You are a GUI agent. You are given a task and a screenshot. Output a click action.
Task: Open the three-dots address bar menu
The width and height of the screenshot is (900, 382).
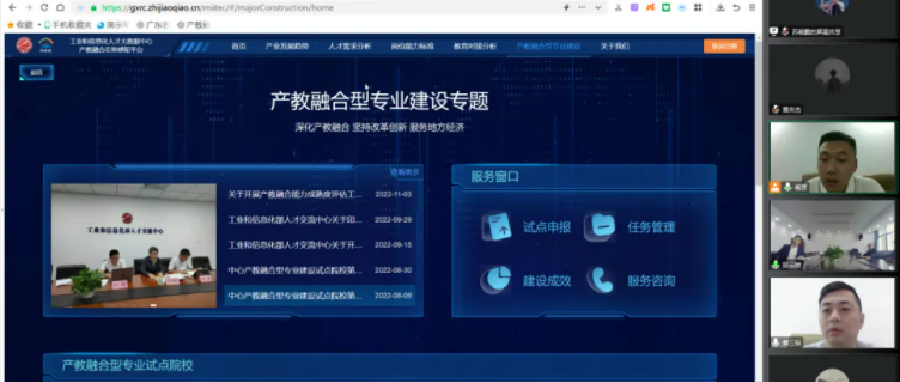click(582, 8)
